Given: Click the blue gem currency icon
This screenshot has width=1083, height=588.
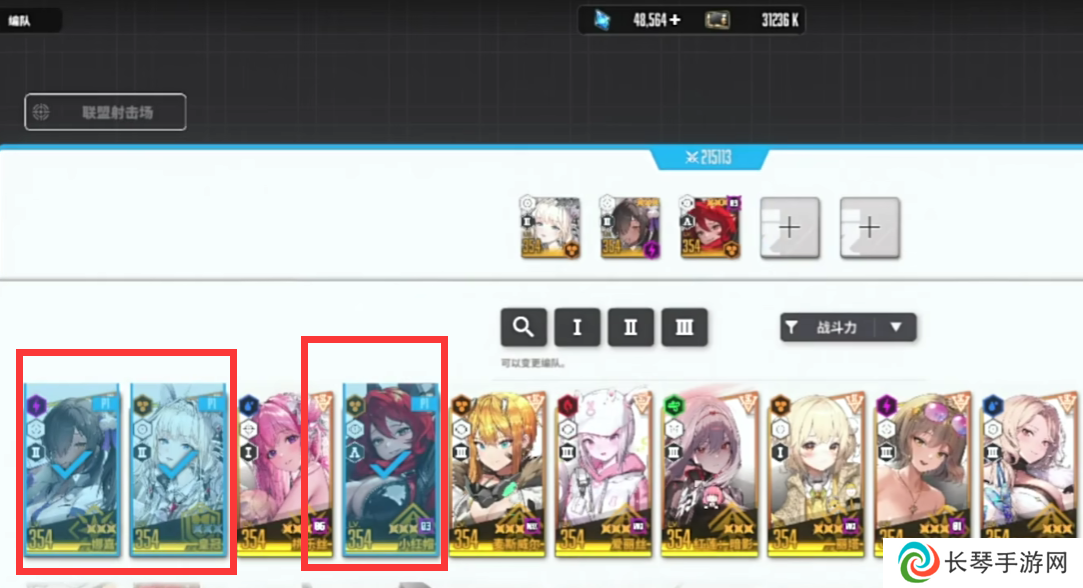Looking at the screenshot, I should (602, 20).
